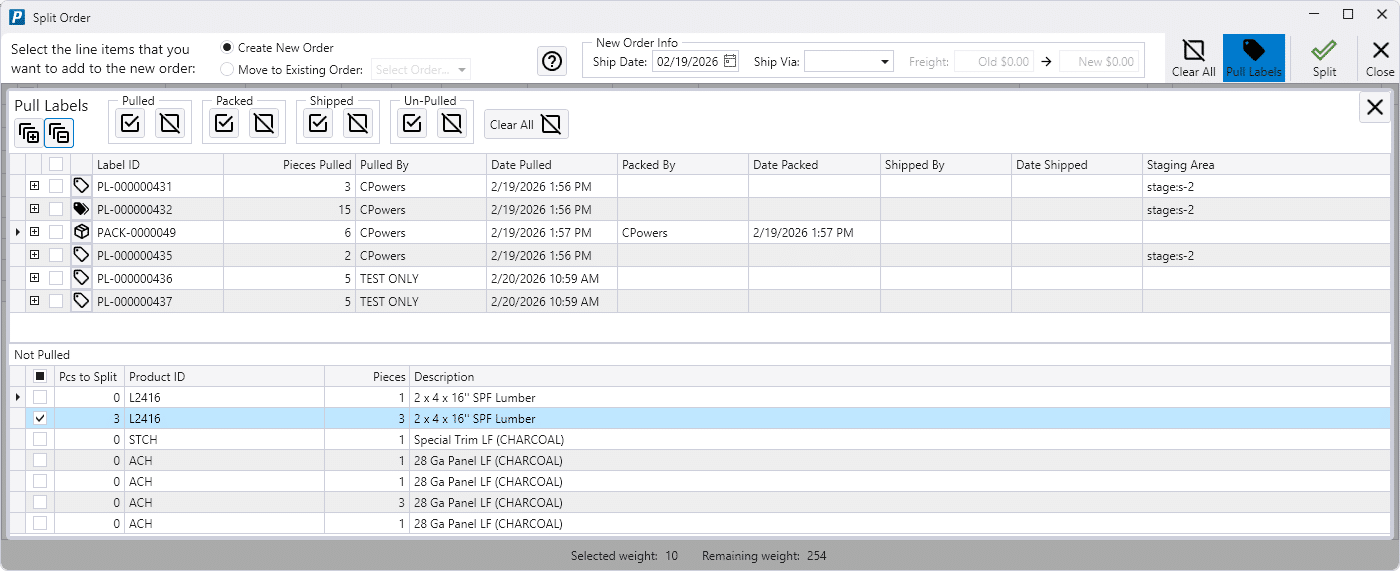
Task: Select all labels in the Pulled group
Action: (131, 123)
